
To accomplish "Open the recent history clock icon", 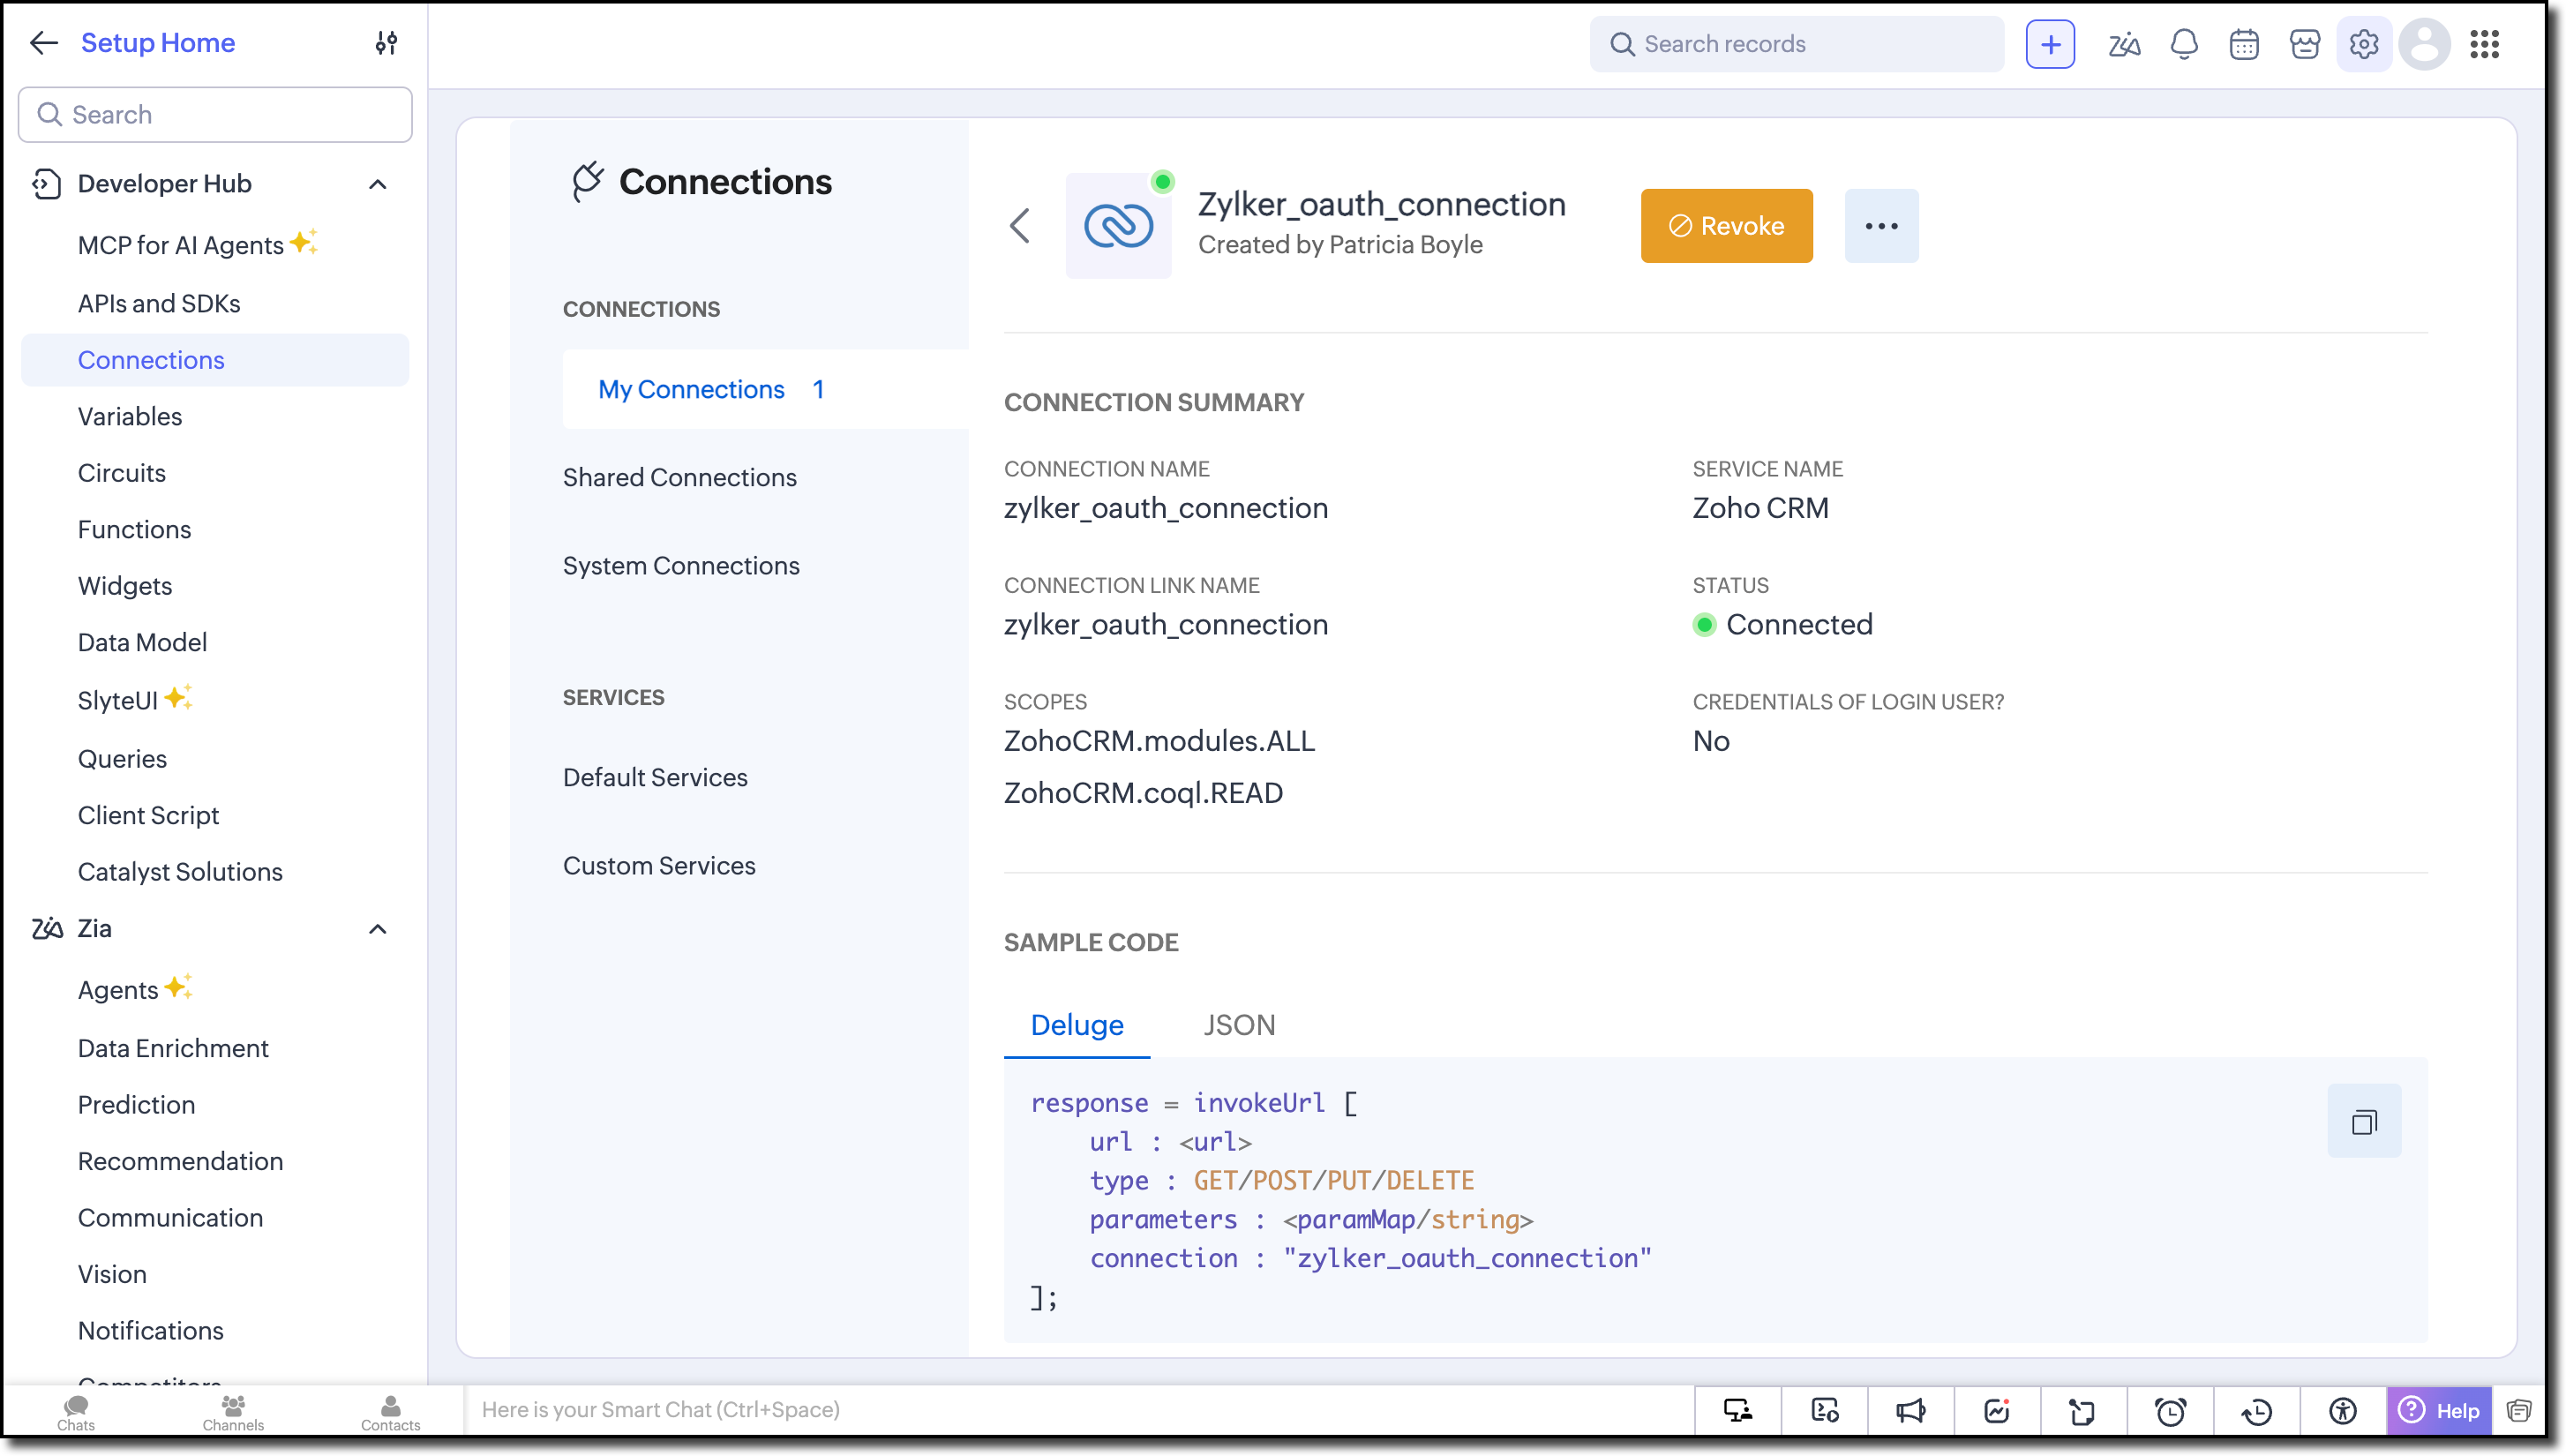I will 2256,1411.
